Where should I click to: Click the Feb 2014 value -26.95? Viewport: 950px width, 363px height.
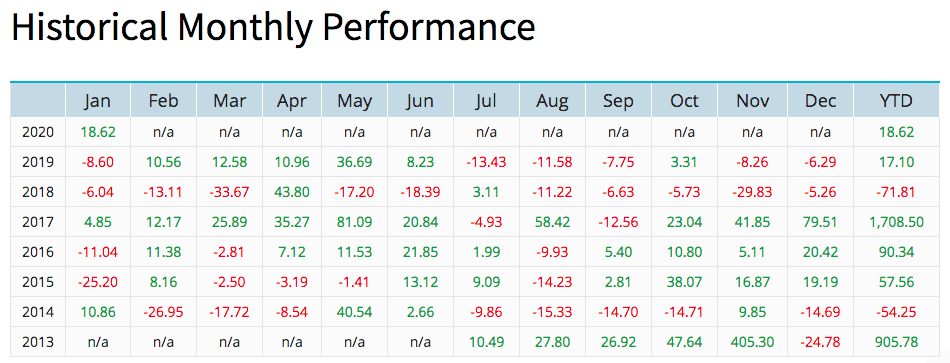point(163,313)
